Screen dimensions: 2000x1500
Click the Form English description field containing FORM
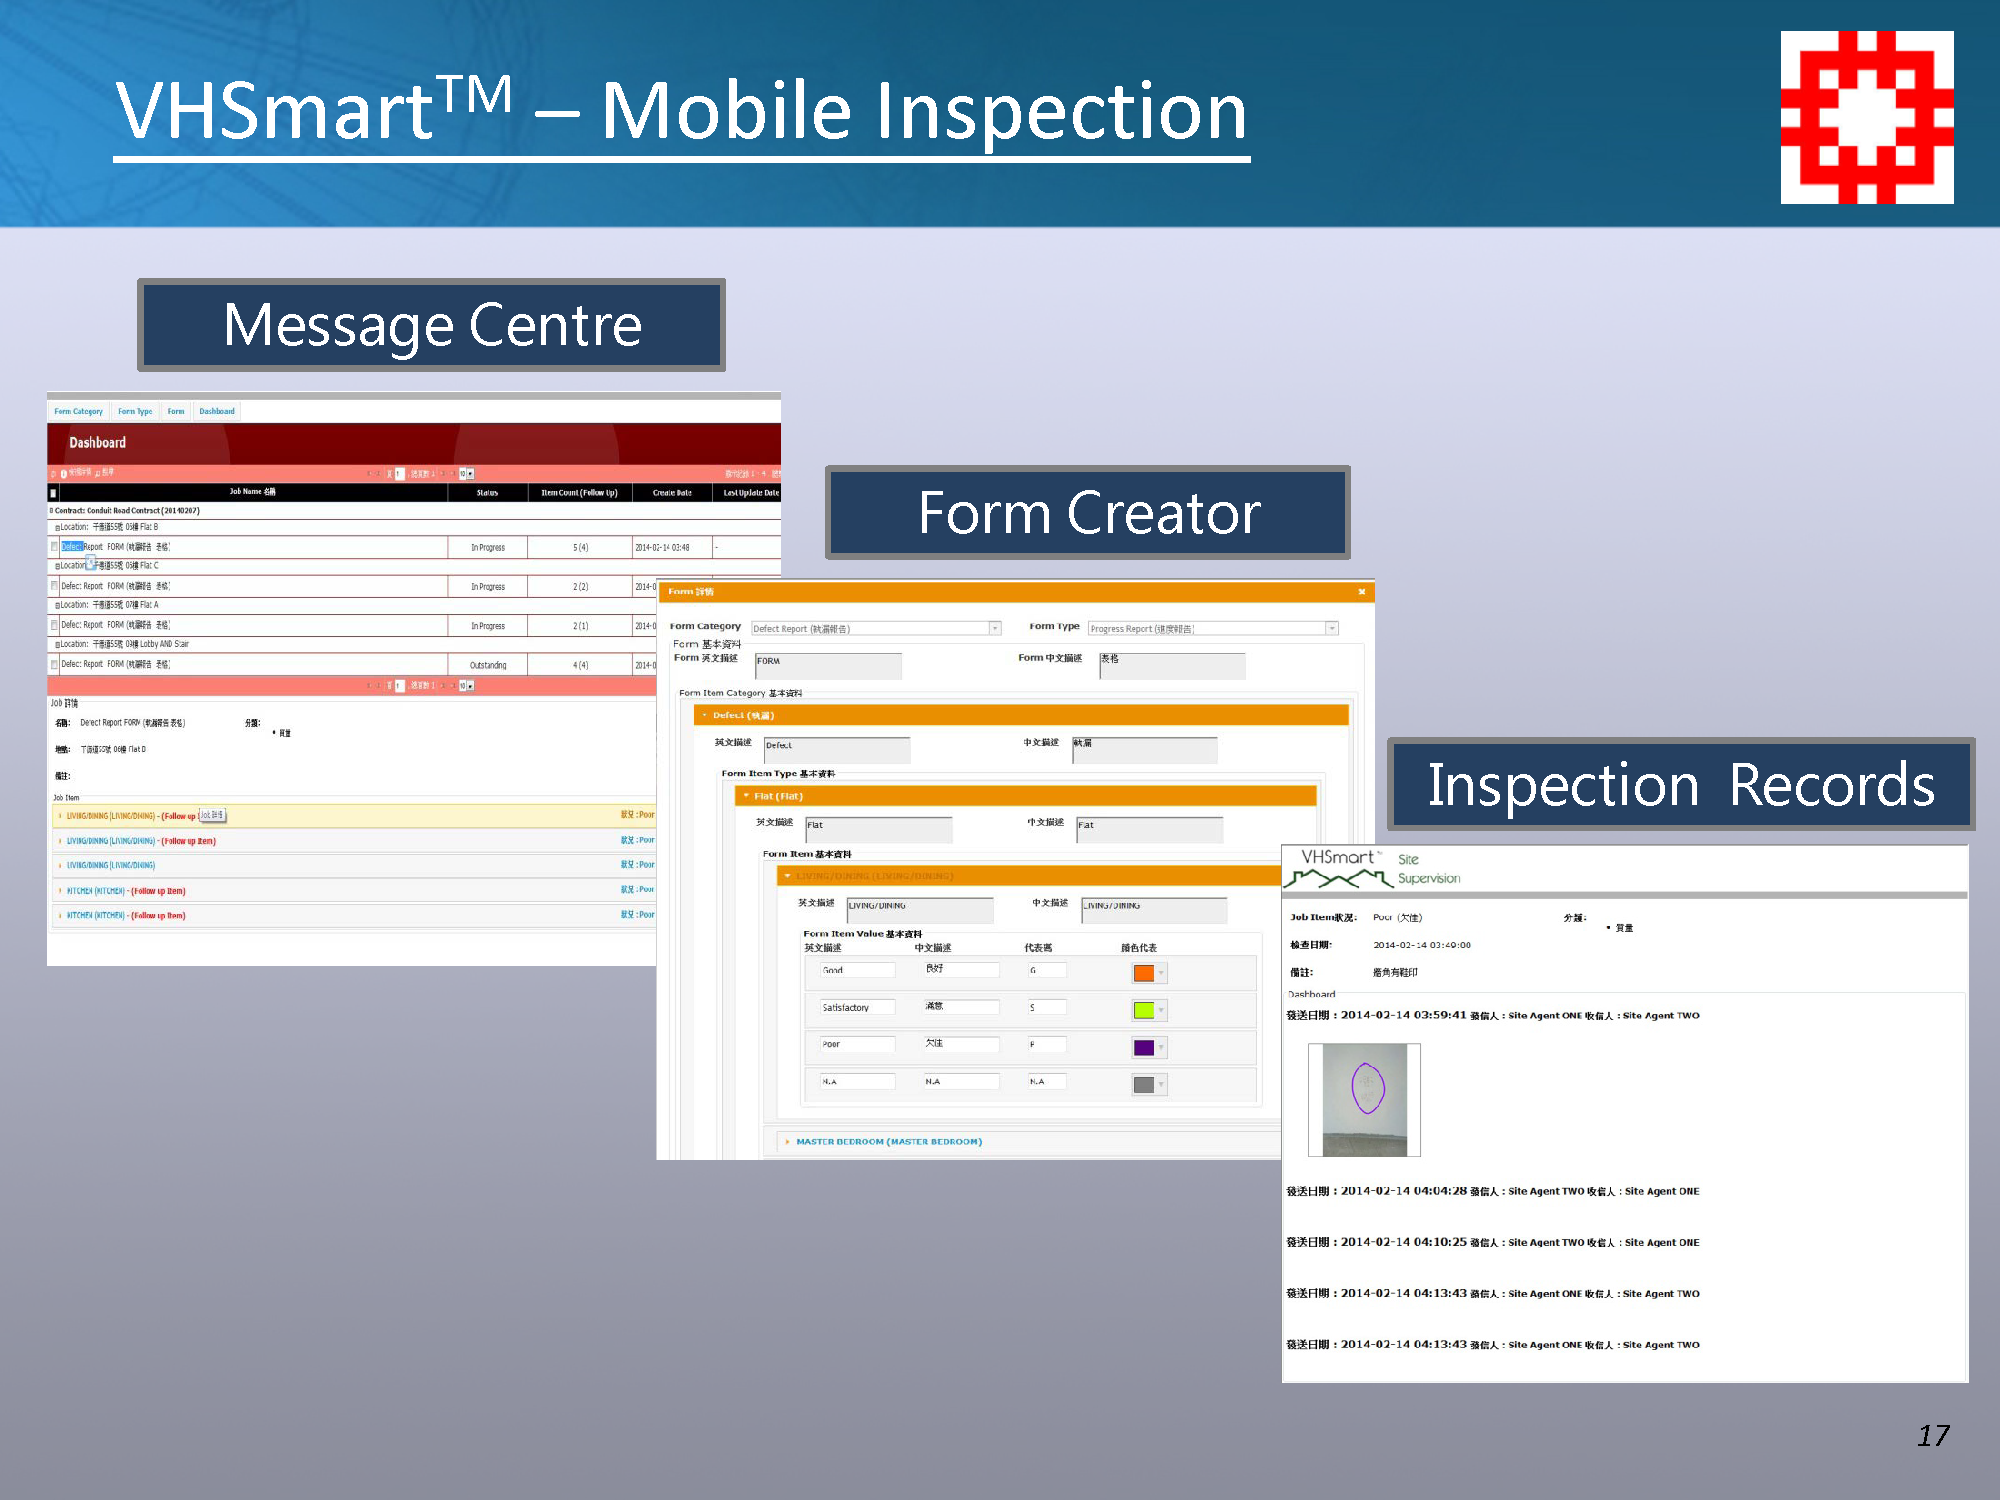(828, 665)
